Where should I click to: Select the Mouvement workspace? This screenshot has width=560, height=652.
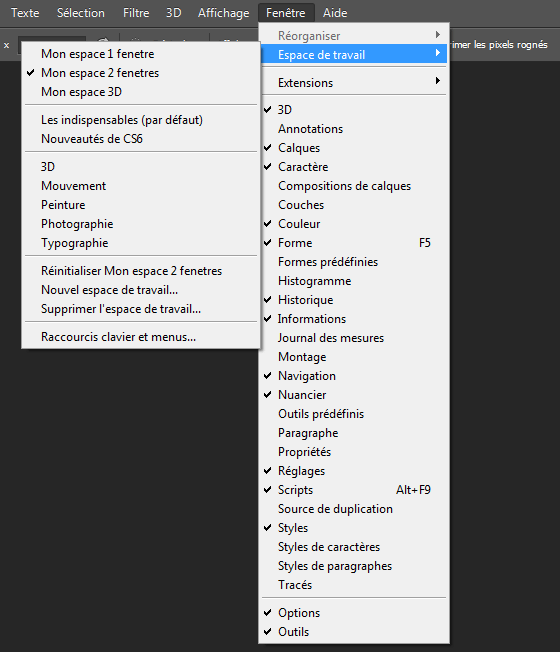(x=141, y=185)
